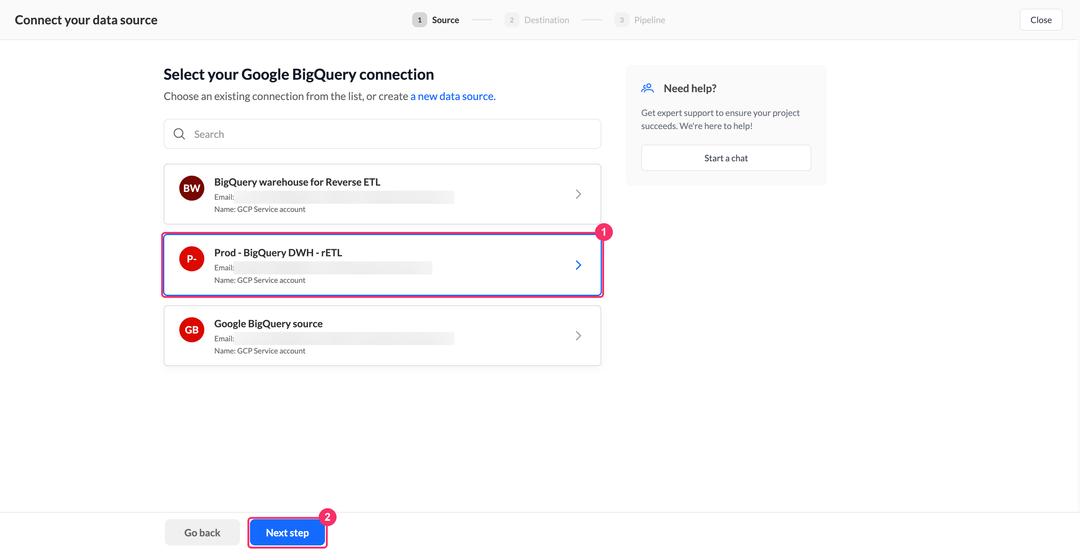Viewport: 1080px width, 552px height.
Task: Close the data source wizard
Action: pyautogui.click(x=1041, y=20)
